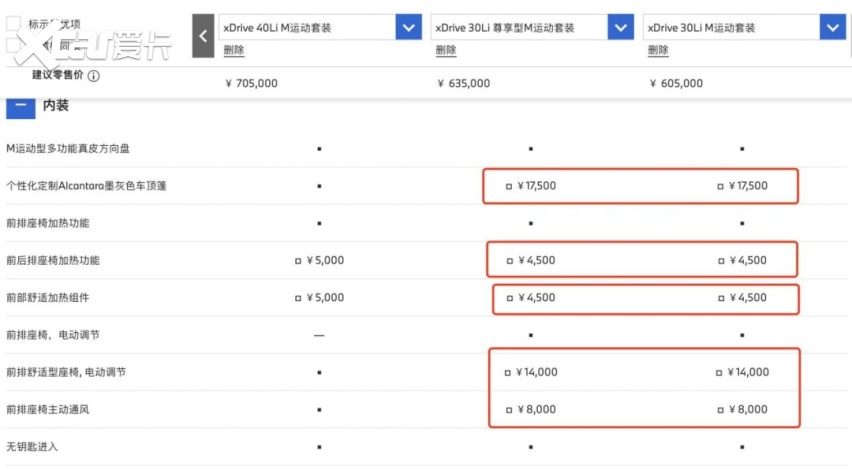852x470 pixels.
Task: Click the 前排舒适型座椅, 电动调节 row label
Action: (66, 372)
